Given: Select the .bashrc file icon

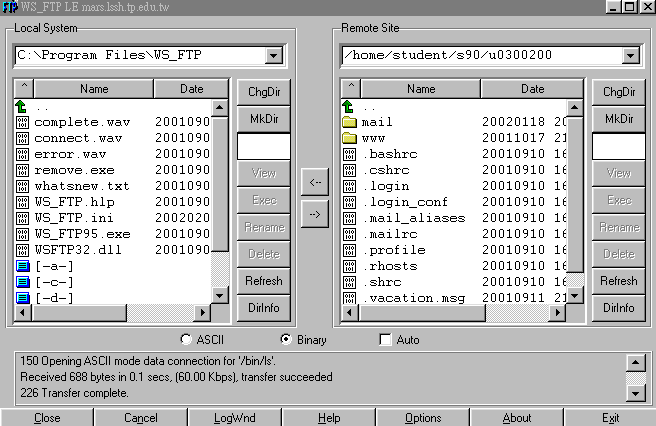Looking at the screenshot, I should click(x=349, y=154).
